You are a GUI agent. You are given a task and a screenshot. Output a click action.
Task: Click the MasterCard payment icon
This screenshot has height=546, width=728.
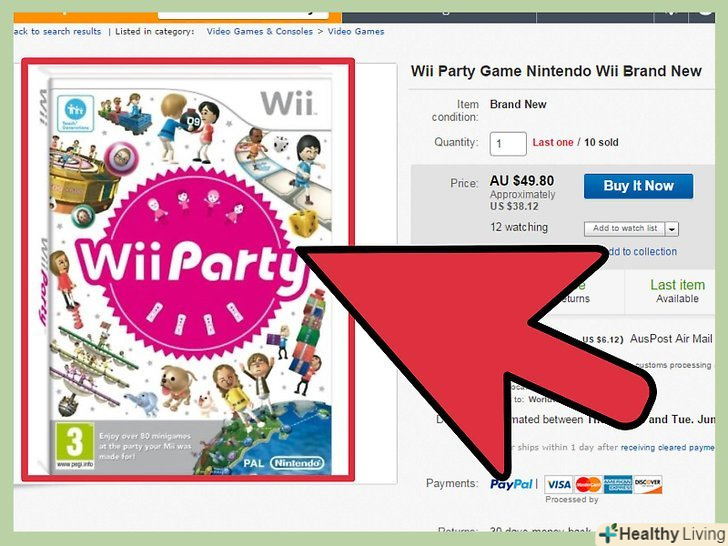[x=588, y=485]
